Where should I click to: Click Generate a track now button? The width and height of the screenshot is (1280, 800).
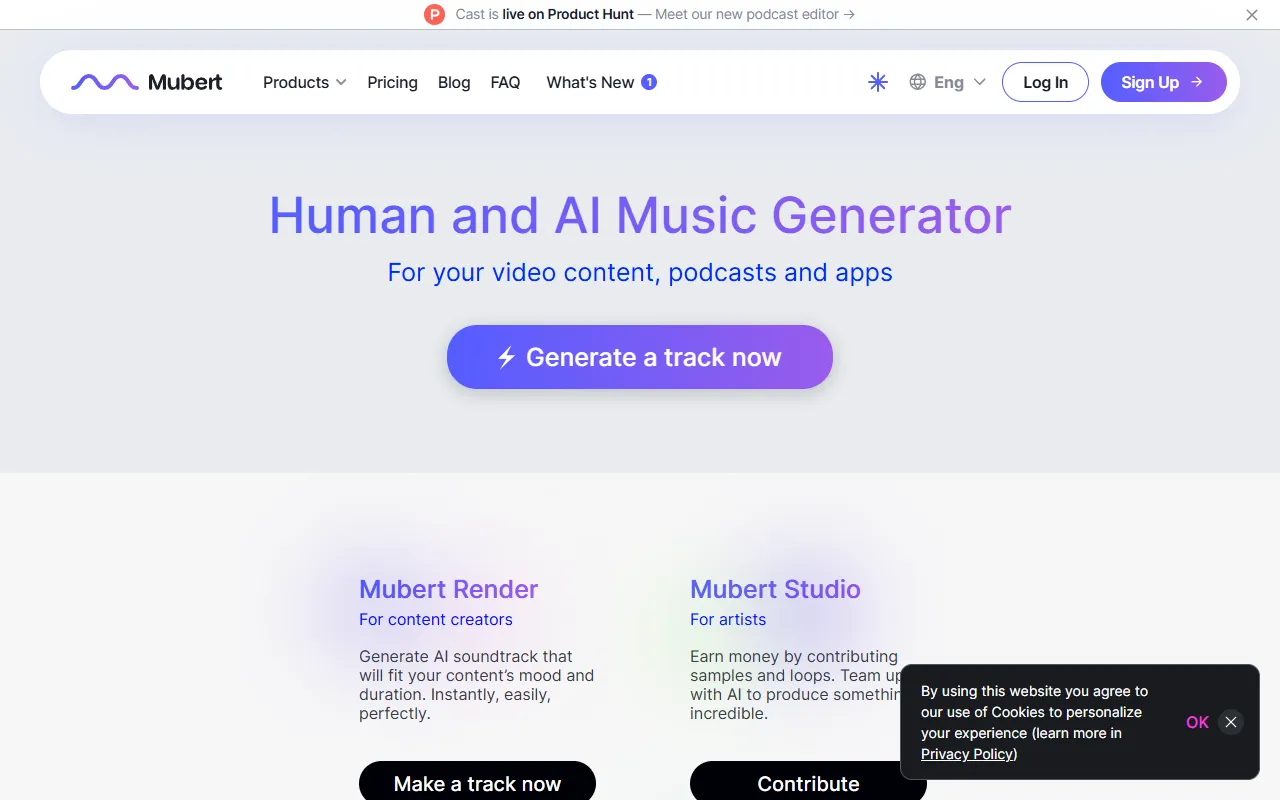click(x=640, y=357)
